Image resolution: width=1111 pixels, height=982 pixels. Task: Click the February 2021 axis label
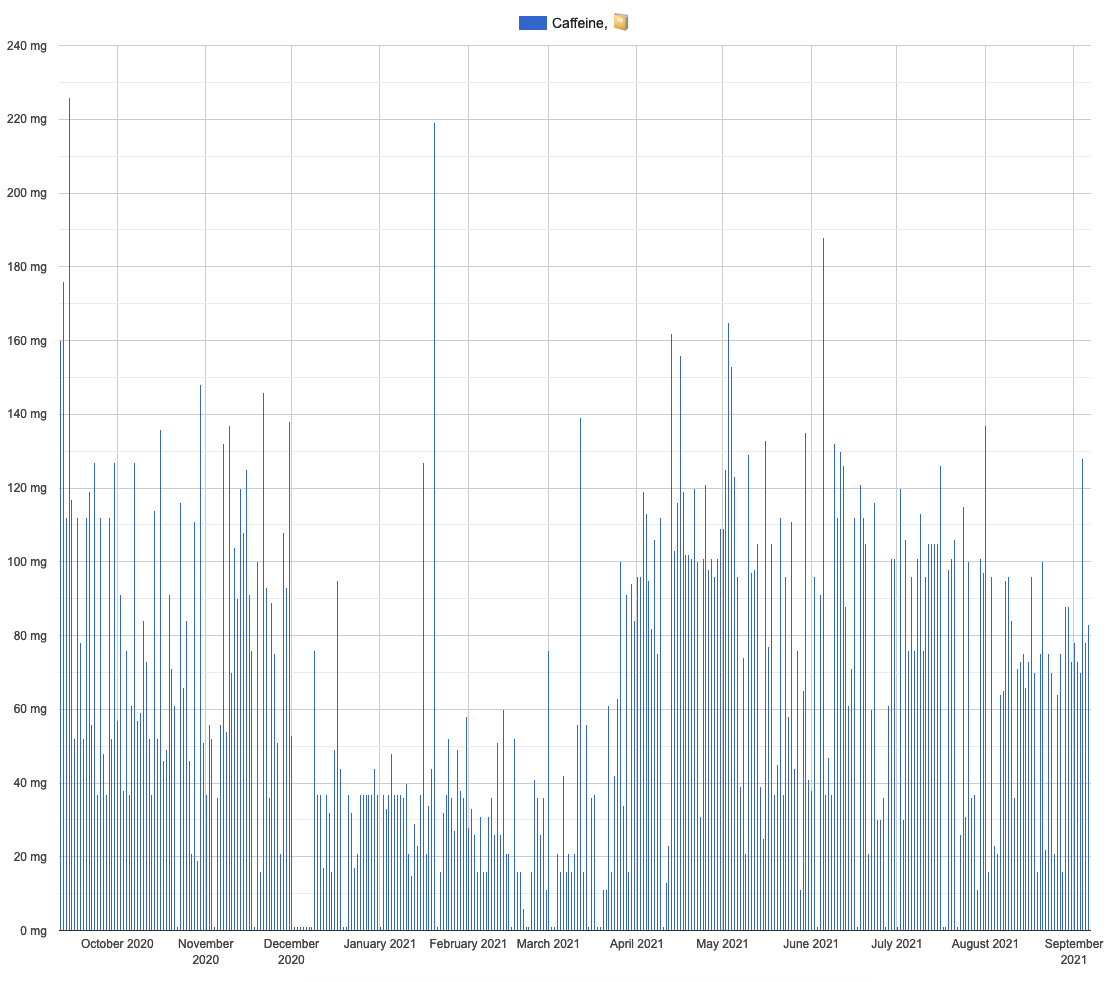468,944
